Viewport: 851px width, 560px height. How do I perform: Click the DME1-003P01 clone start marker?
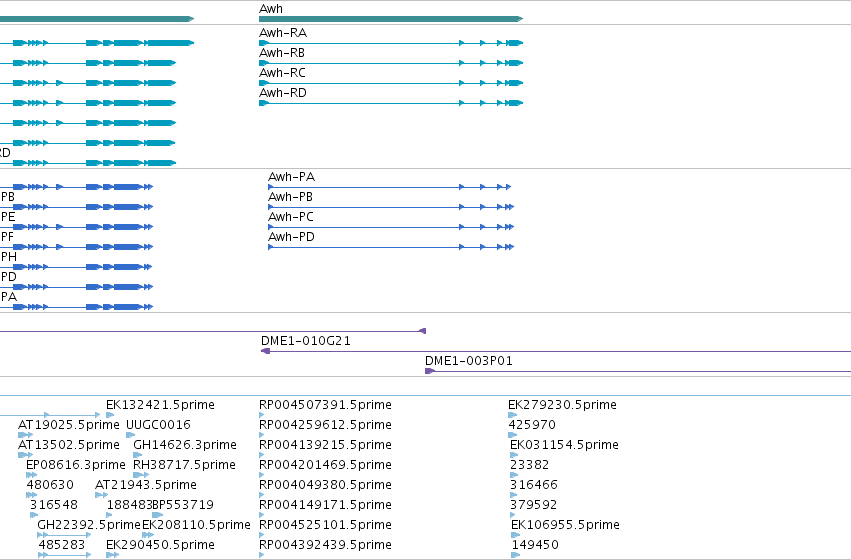pyautogui.click(x=430, y=371)
